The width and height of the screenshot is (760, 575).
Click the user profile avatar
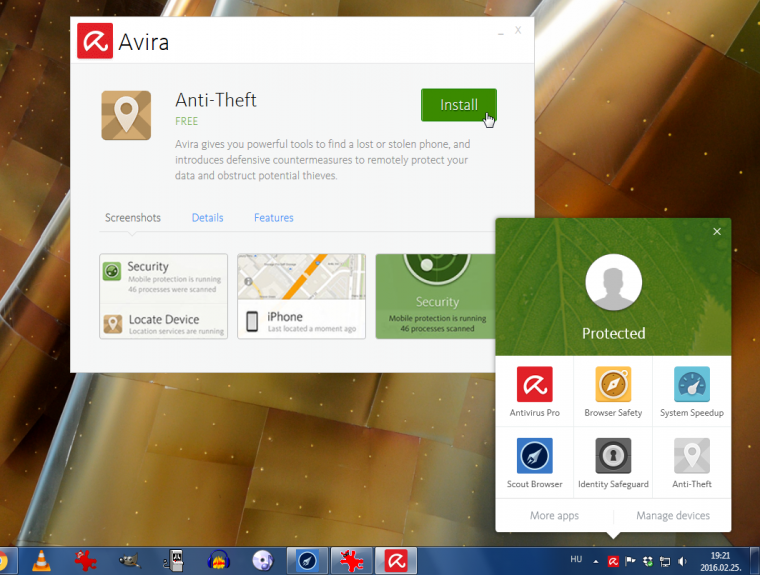[x=614, y=283]
